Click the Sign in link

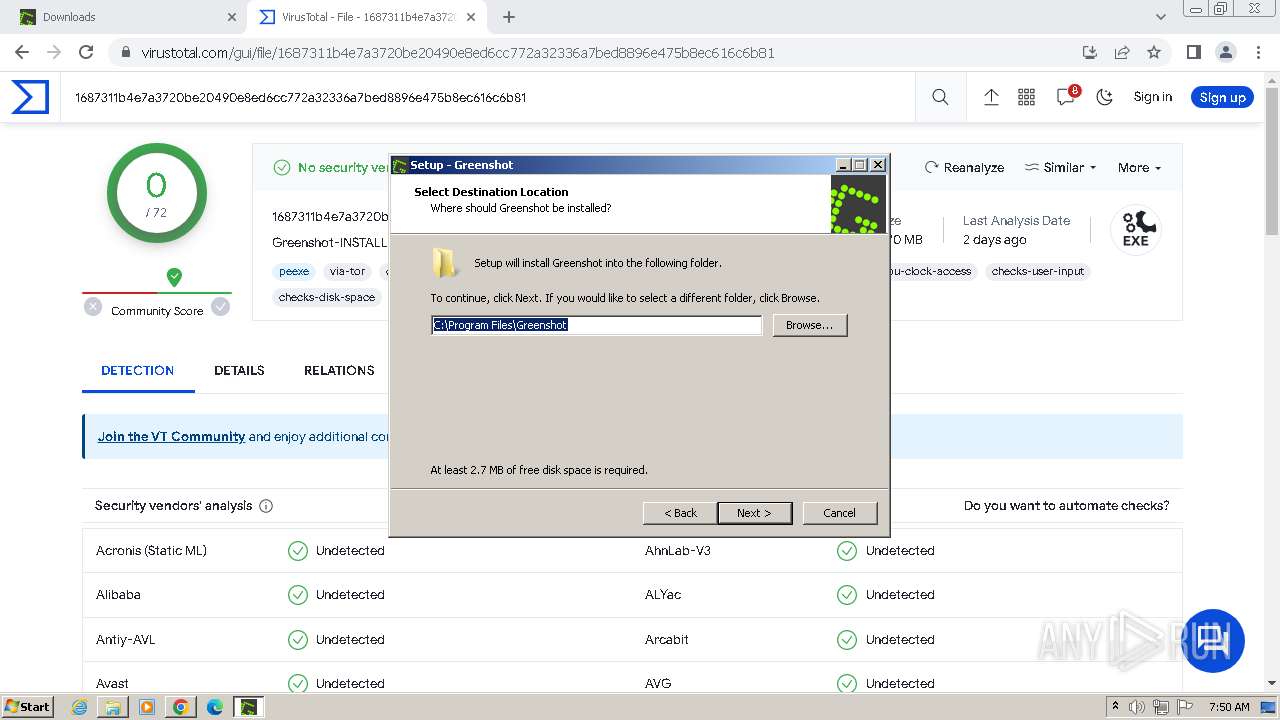click(x=1153, y=97)
